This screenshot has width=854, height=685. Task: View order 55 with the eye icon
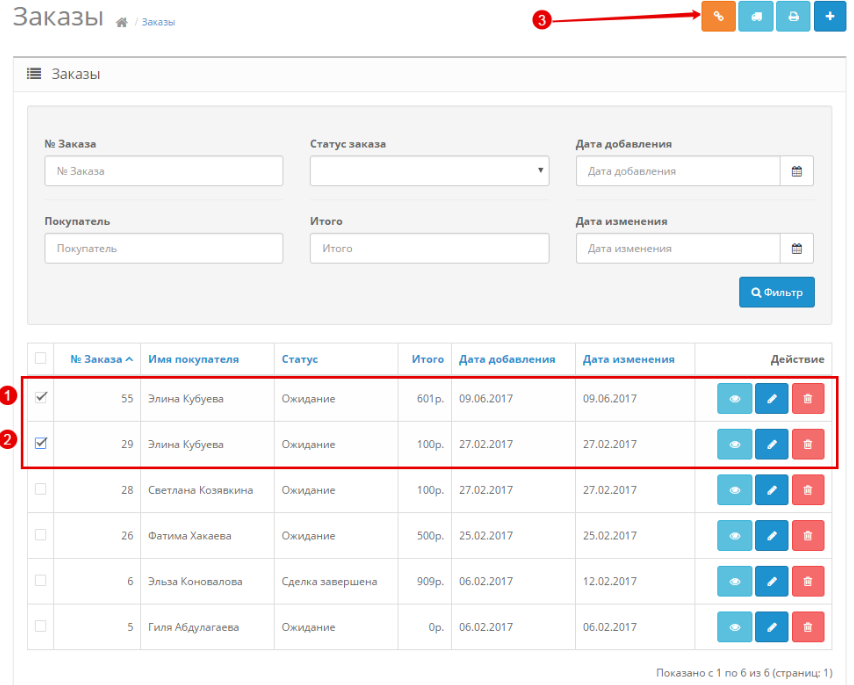(734, 399)
